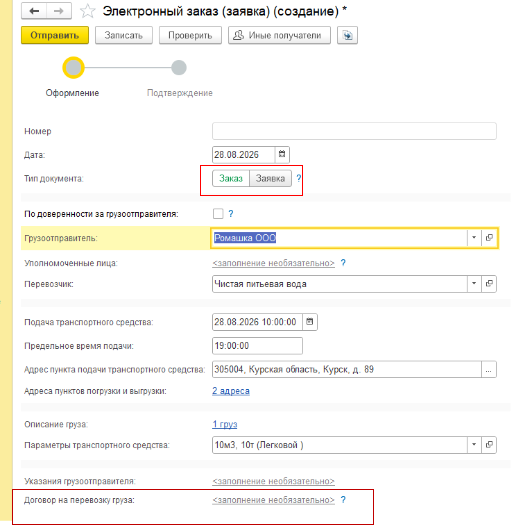The image size is (511, 525).
Task: Select the Оформление stage
Action: tap(73, 68)
